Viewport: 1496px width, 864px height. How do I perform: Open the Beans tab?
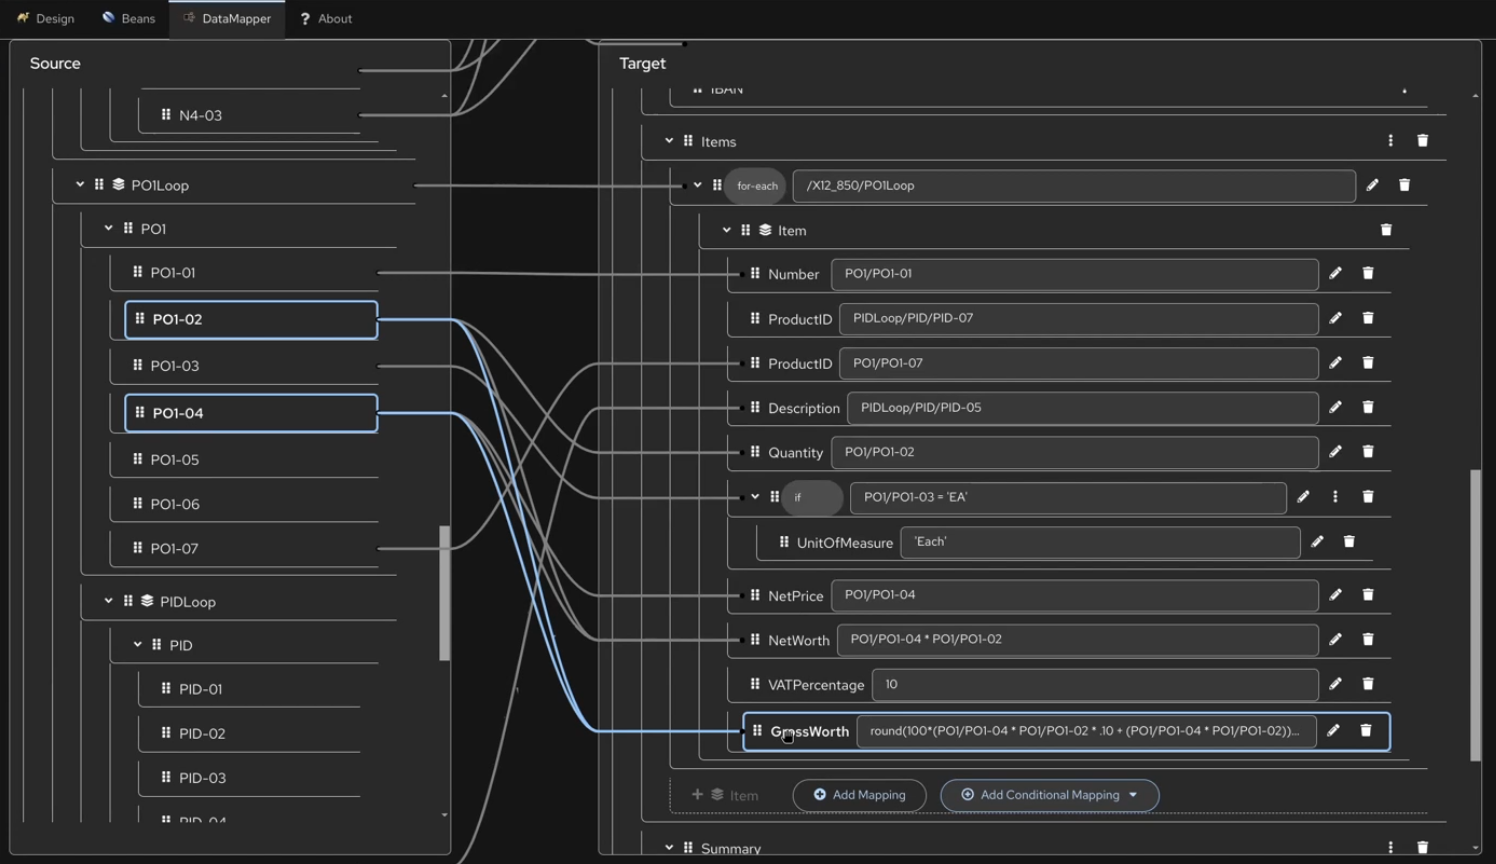point(128,18)
